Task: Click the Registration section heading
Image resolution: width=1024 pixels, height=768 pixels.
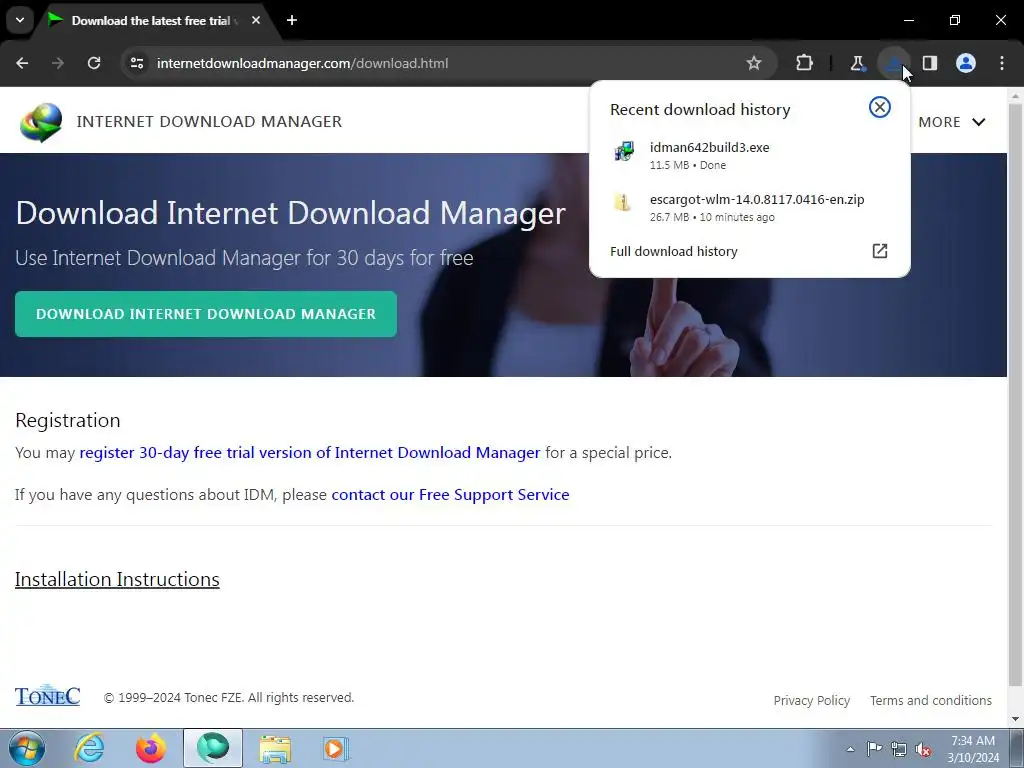Action: (x=68, y=420)
